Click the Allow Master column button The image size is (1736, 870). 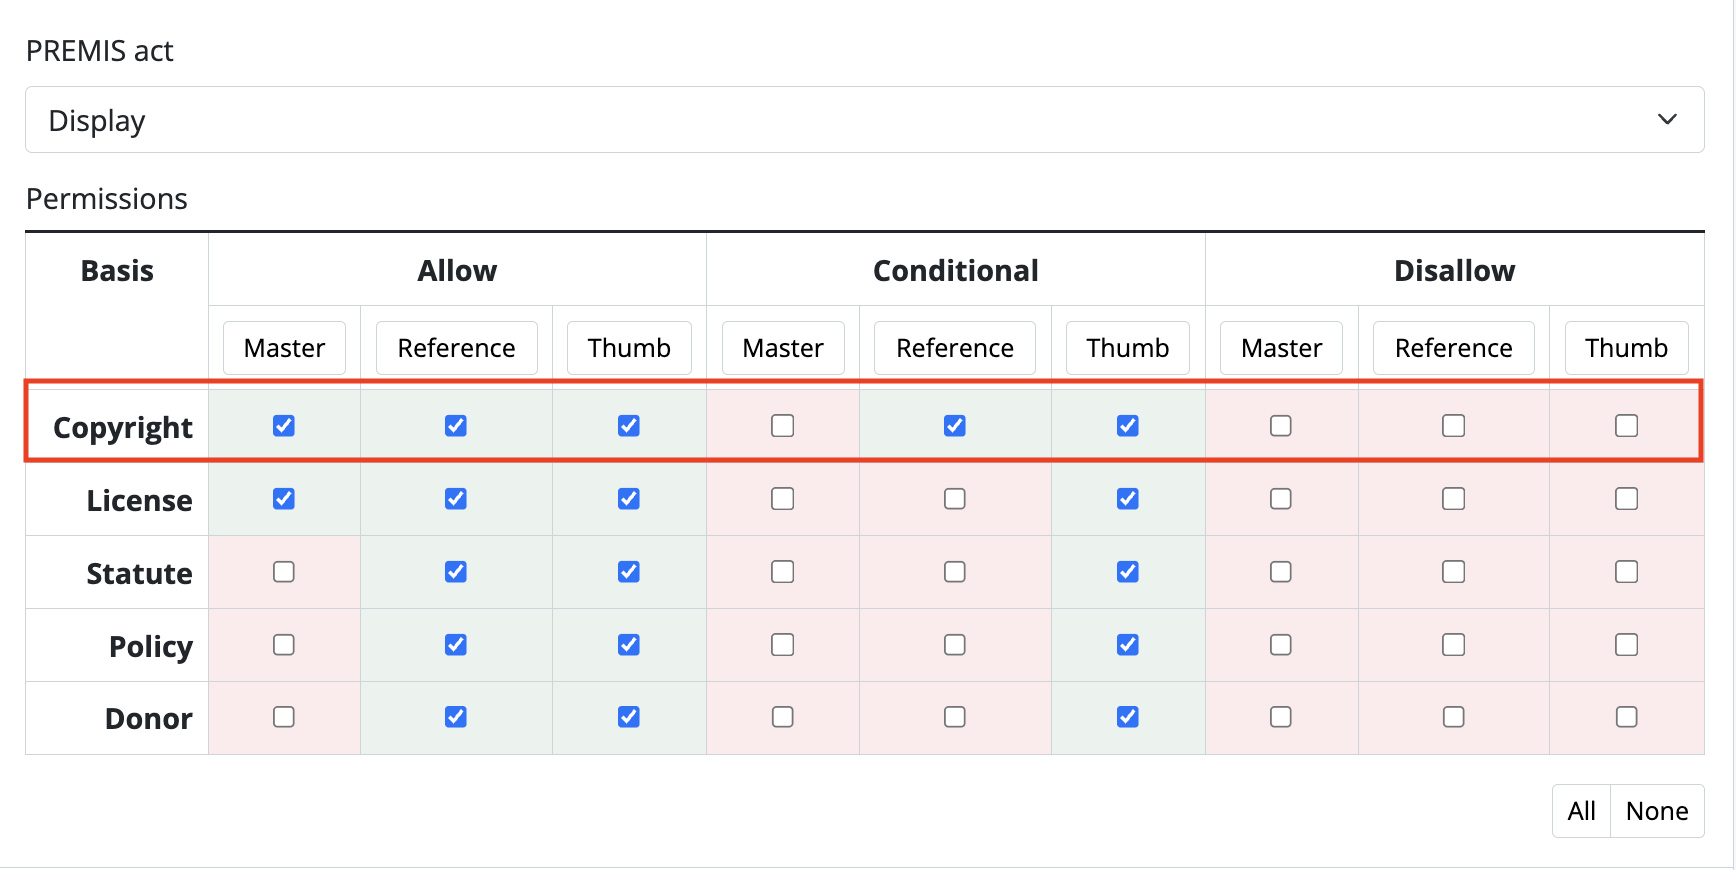pyautogui.click(x=284, y=348)
